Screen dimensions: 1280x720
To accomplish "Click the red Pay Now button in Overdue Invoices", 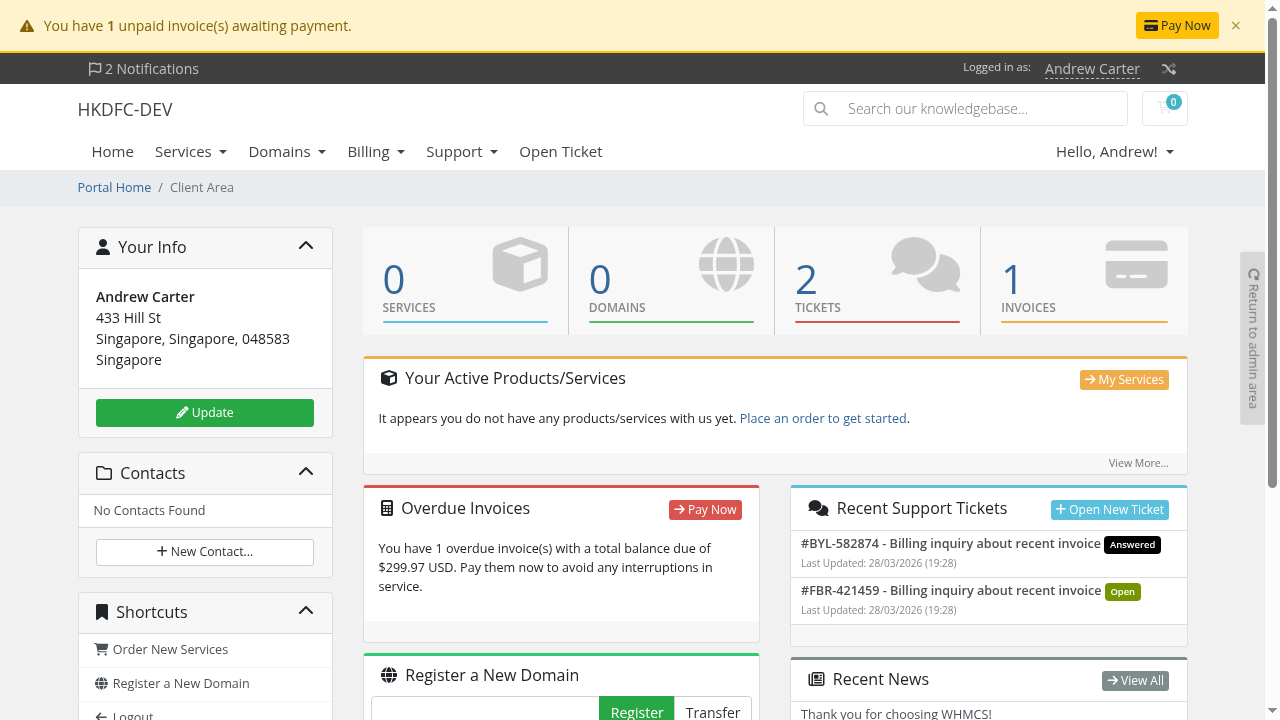I will pyautogui.click(x=705, y=510).
